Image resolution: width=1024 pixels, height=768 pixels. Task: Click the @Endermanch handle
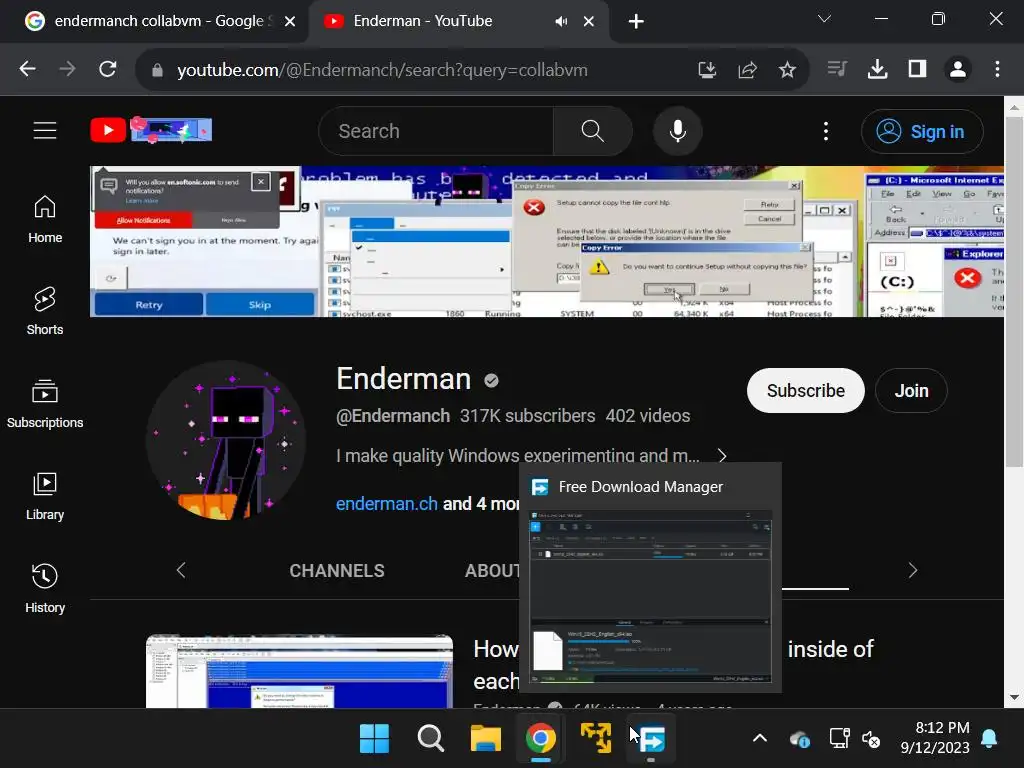tap(392, 416)
